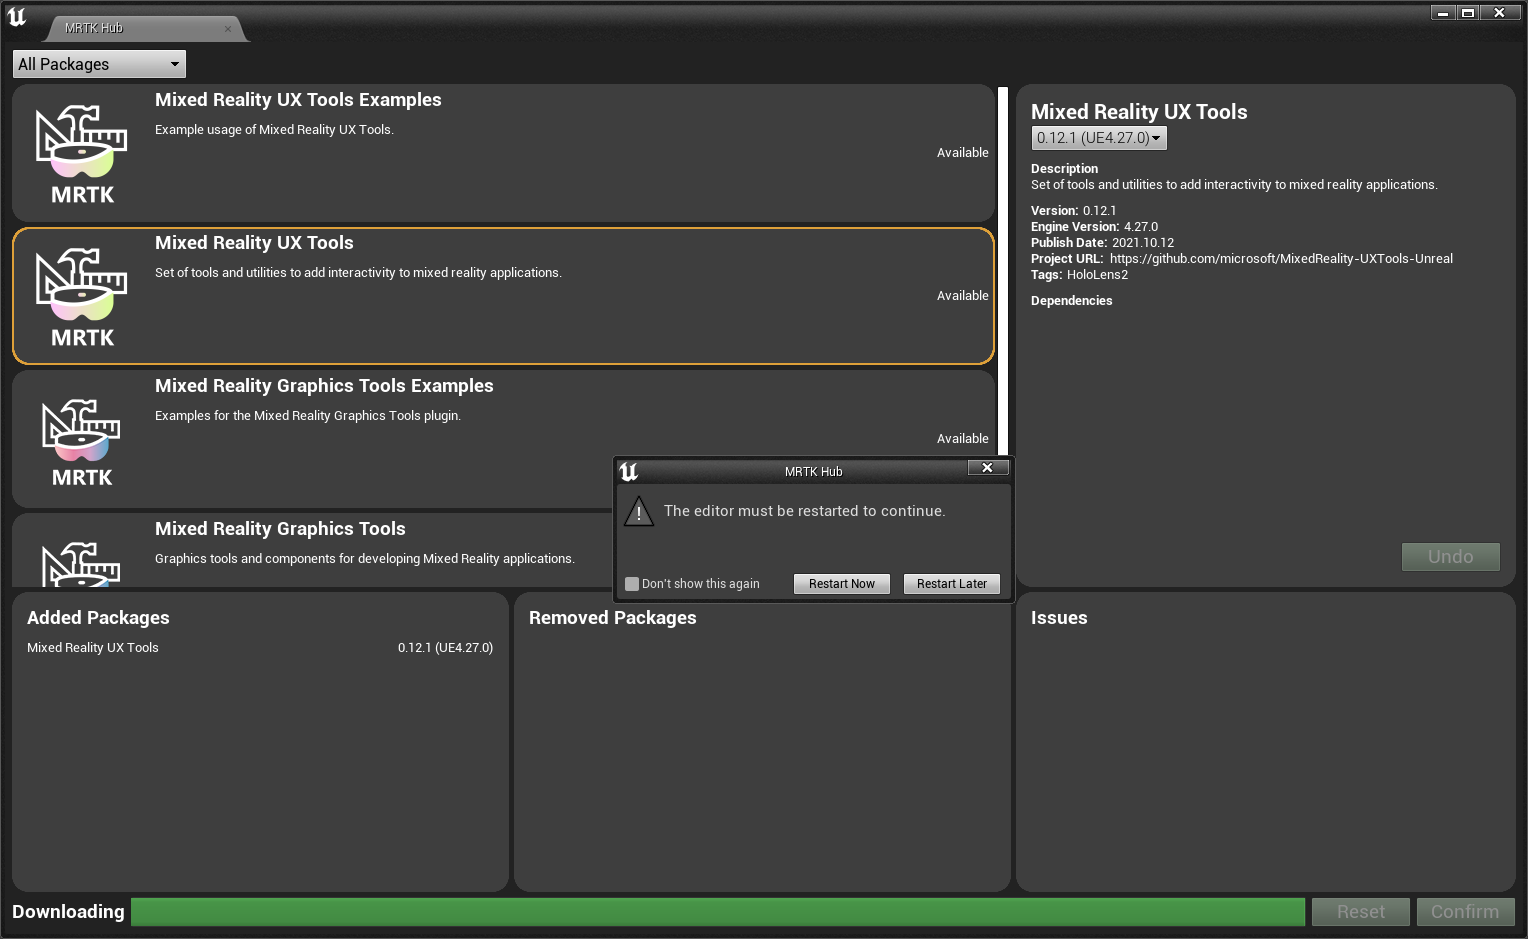Open the All Packages filter dropdown
This screenshot has width=1528, height=939.
[98, 63]
